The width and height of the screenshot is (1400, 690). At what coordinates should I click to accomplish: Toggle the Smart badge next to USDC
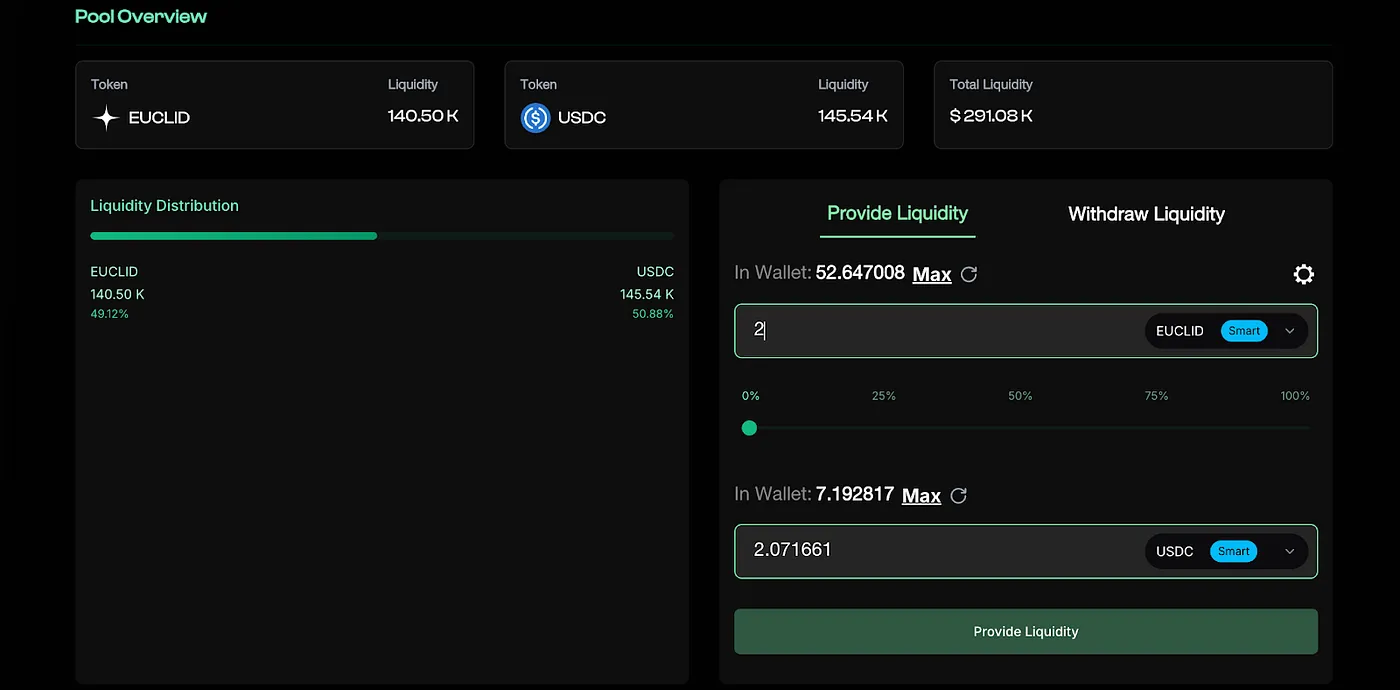(1233, 551)
